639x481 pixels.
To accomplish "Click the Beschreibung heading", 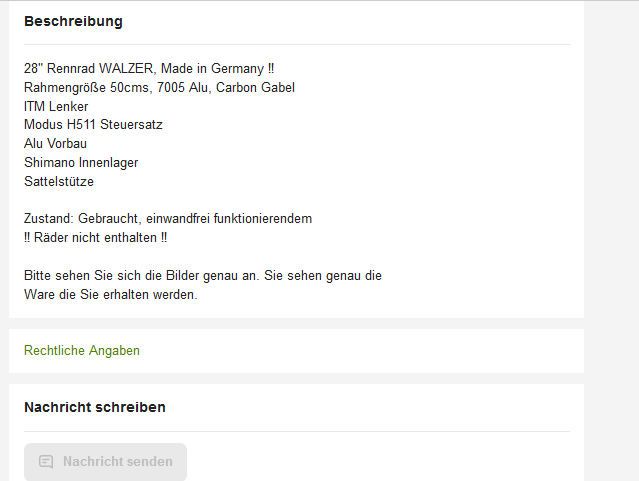I will click(x=73, y=21).
